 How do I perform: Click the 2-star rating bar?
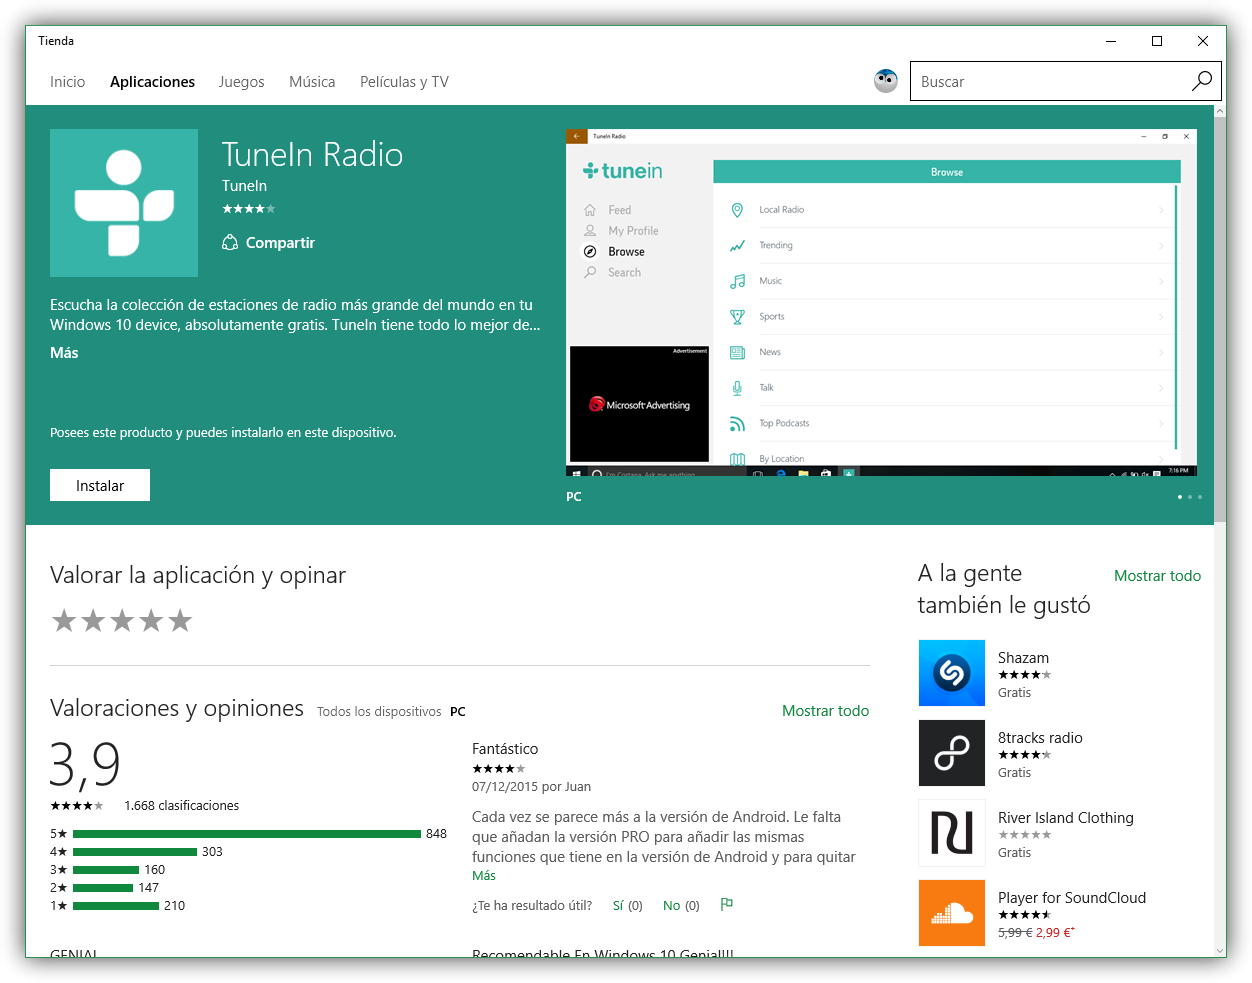[x=103, y=888]
